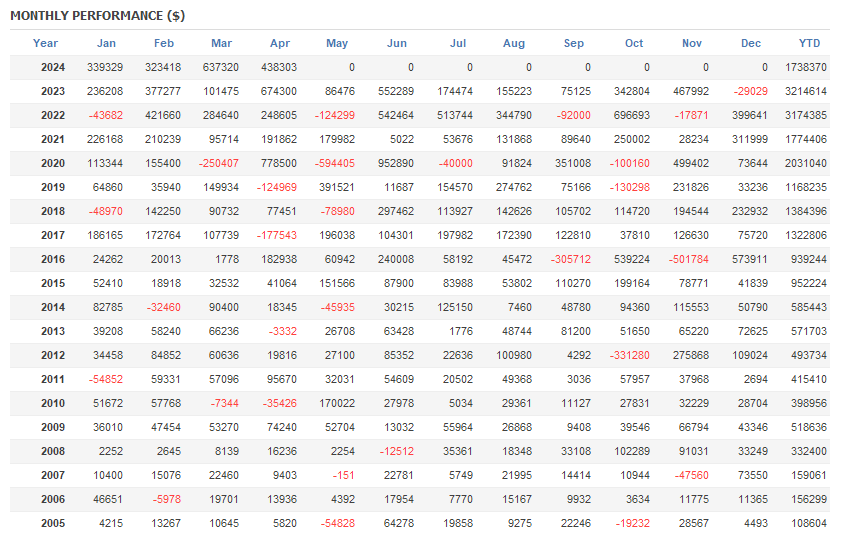Click March 2024 value 637320
Screen dimensions: 846x540
click(x=220, y=67)
